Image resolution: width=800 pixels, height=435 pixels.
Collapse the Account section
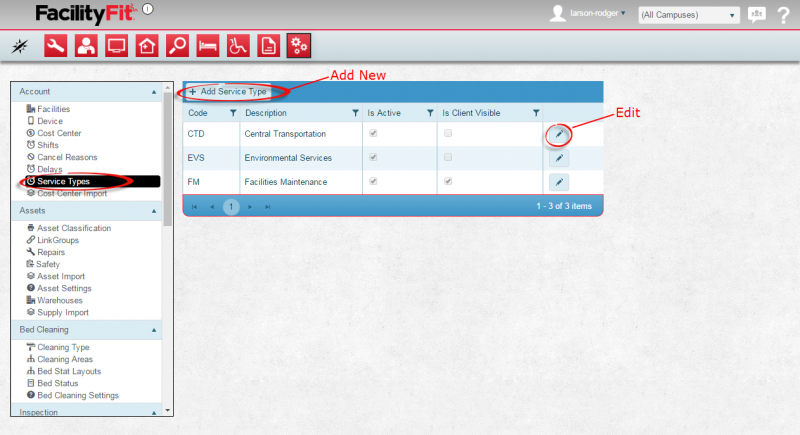coord(154,92)
